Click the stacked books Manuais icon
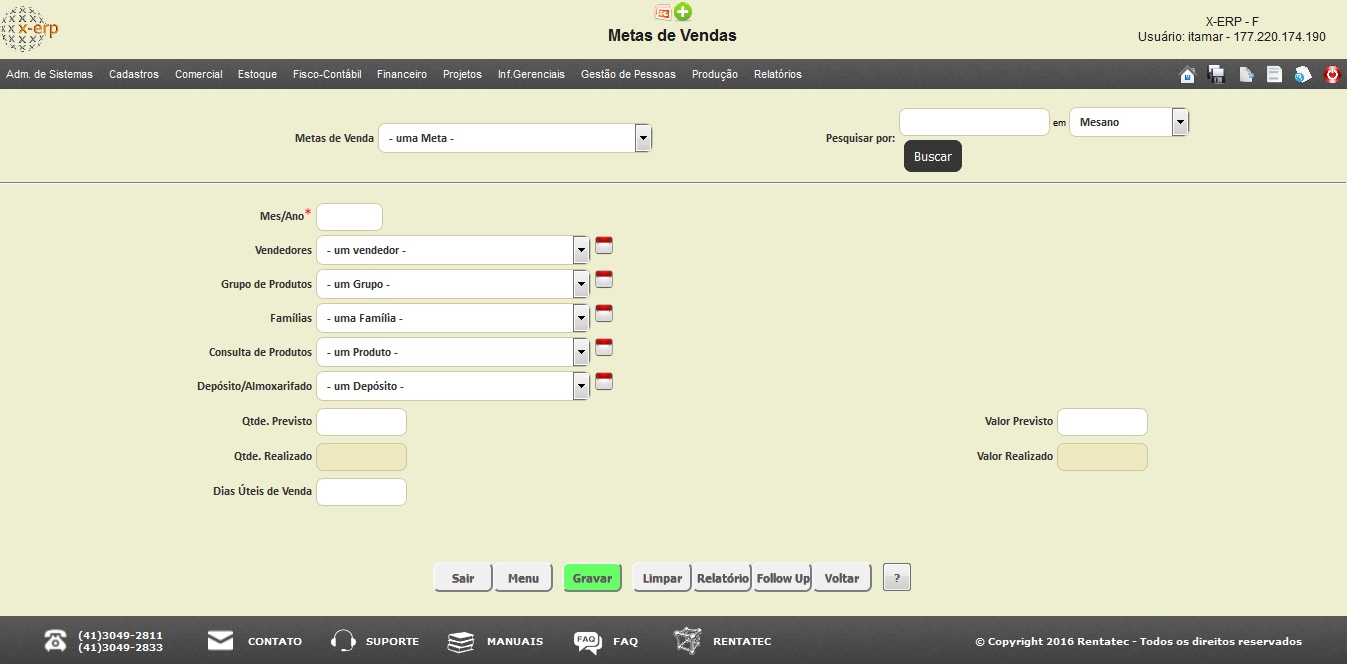Screen dimensions: 1347x664 [x=460, y=641]
